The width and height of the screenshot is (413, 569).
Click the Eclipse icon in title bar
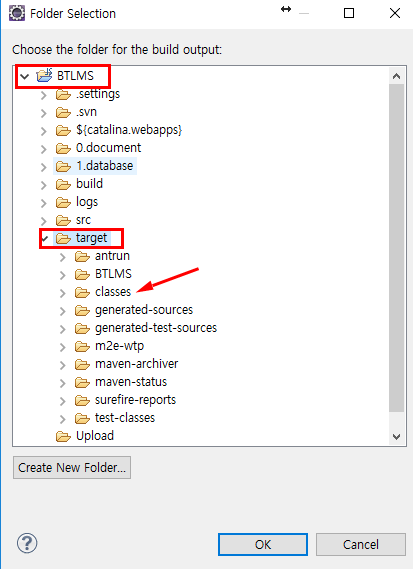17,13
